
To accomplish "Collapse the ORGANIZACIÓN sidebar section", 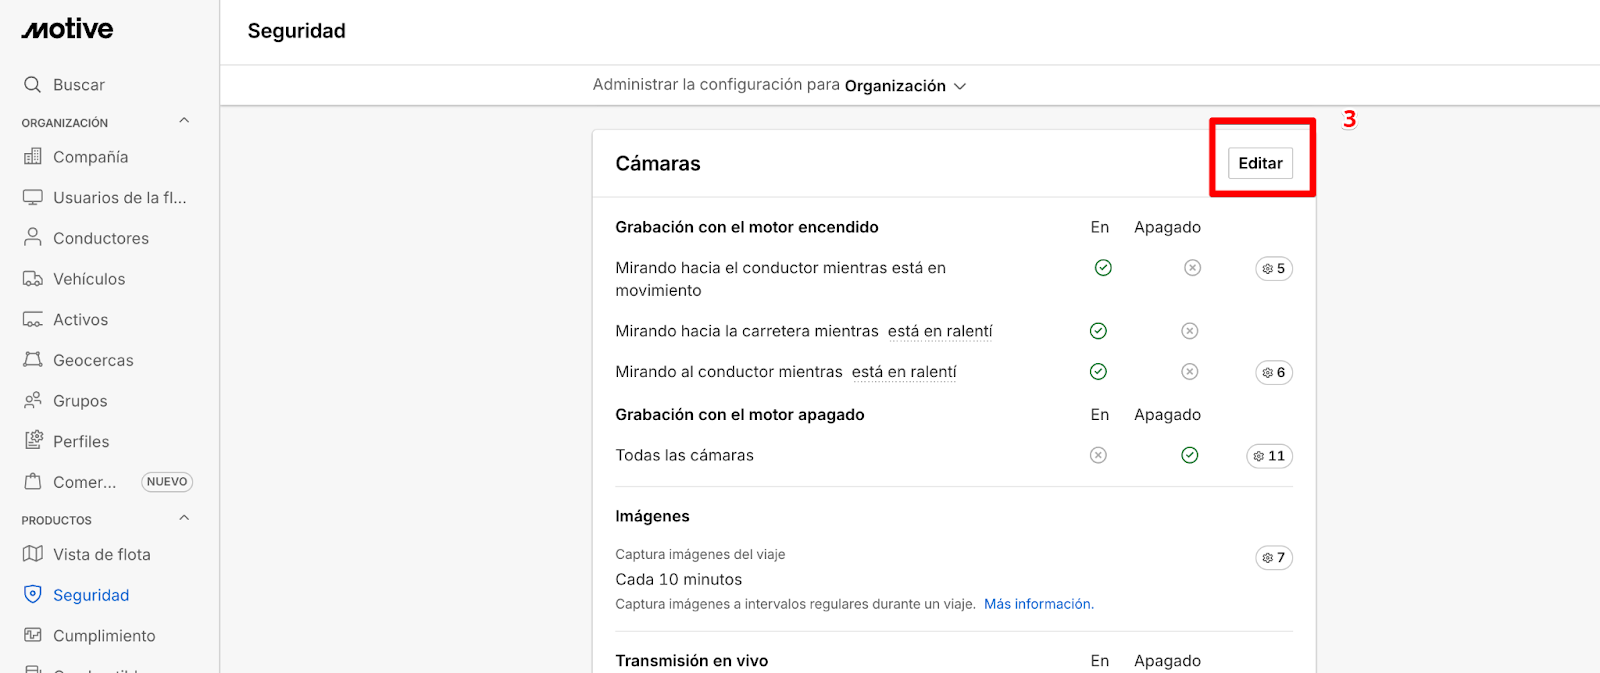I will click(x=184, y=121).
